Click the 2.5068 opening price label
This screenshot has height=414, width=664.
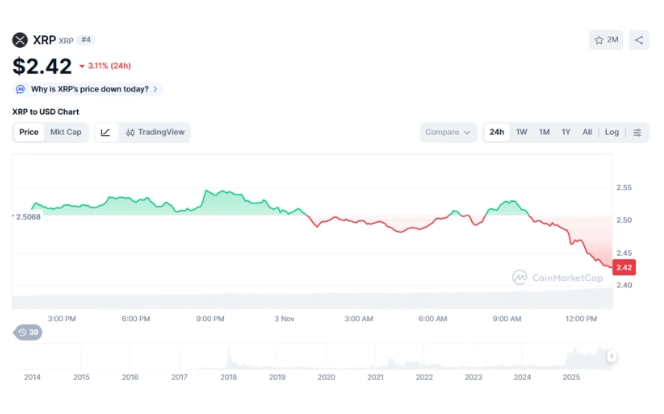[28, 217]
